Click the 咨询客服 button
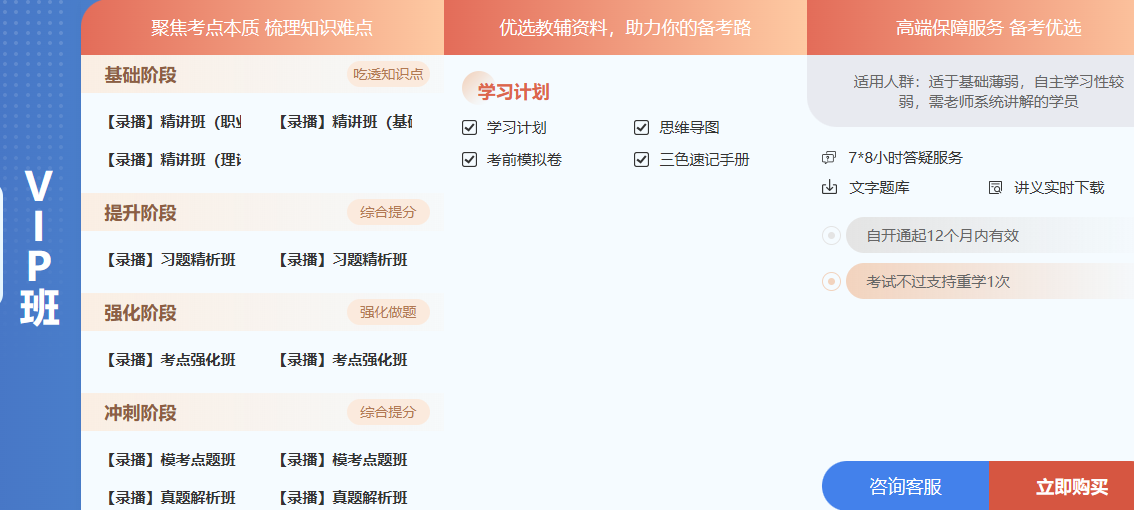This screenshot has height=510, width=1134. [905, 486]
